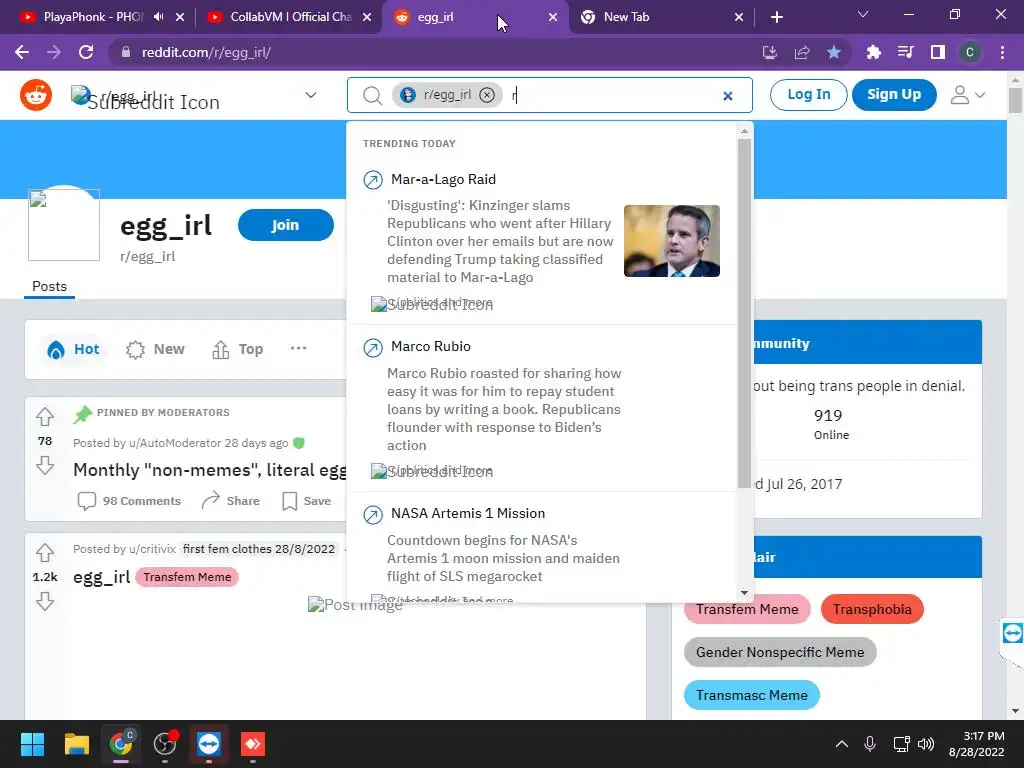Filter by Transphobia flair
Screen dimensions: 1024x768
(x=872, y=609)
